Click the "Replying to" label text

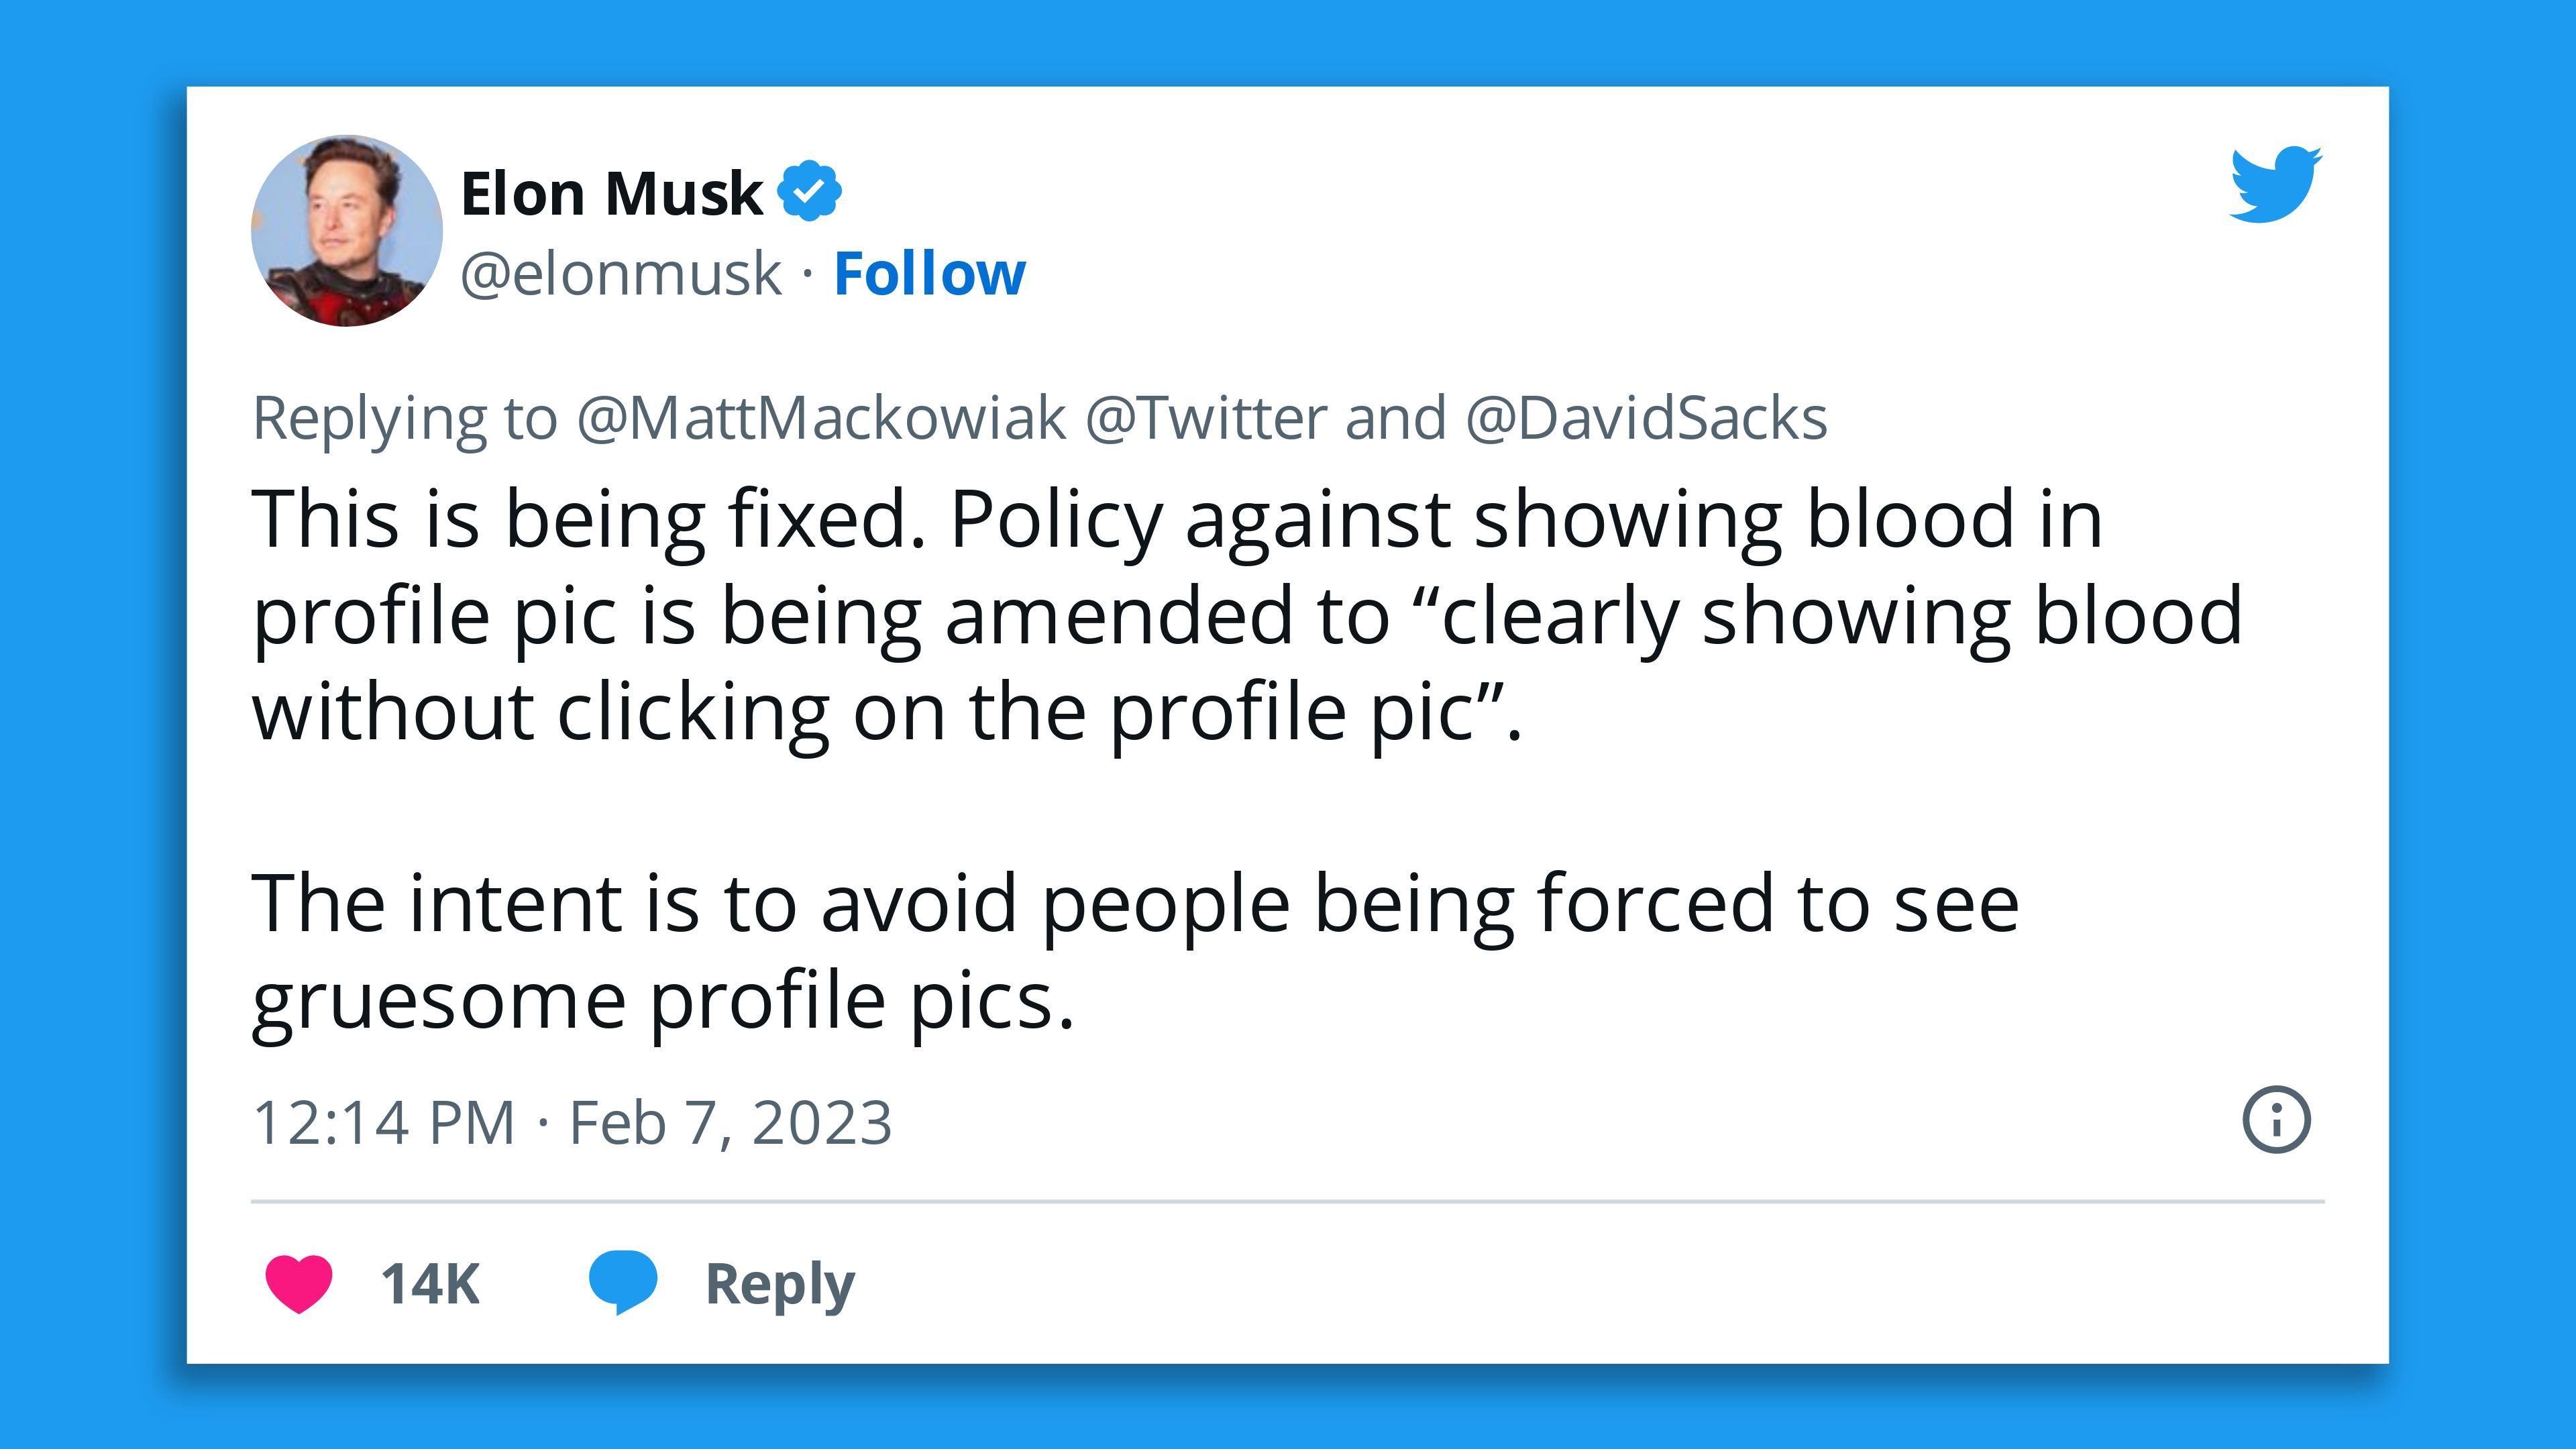pyautogui.click(x=404, y=418)
